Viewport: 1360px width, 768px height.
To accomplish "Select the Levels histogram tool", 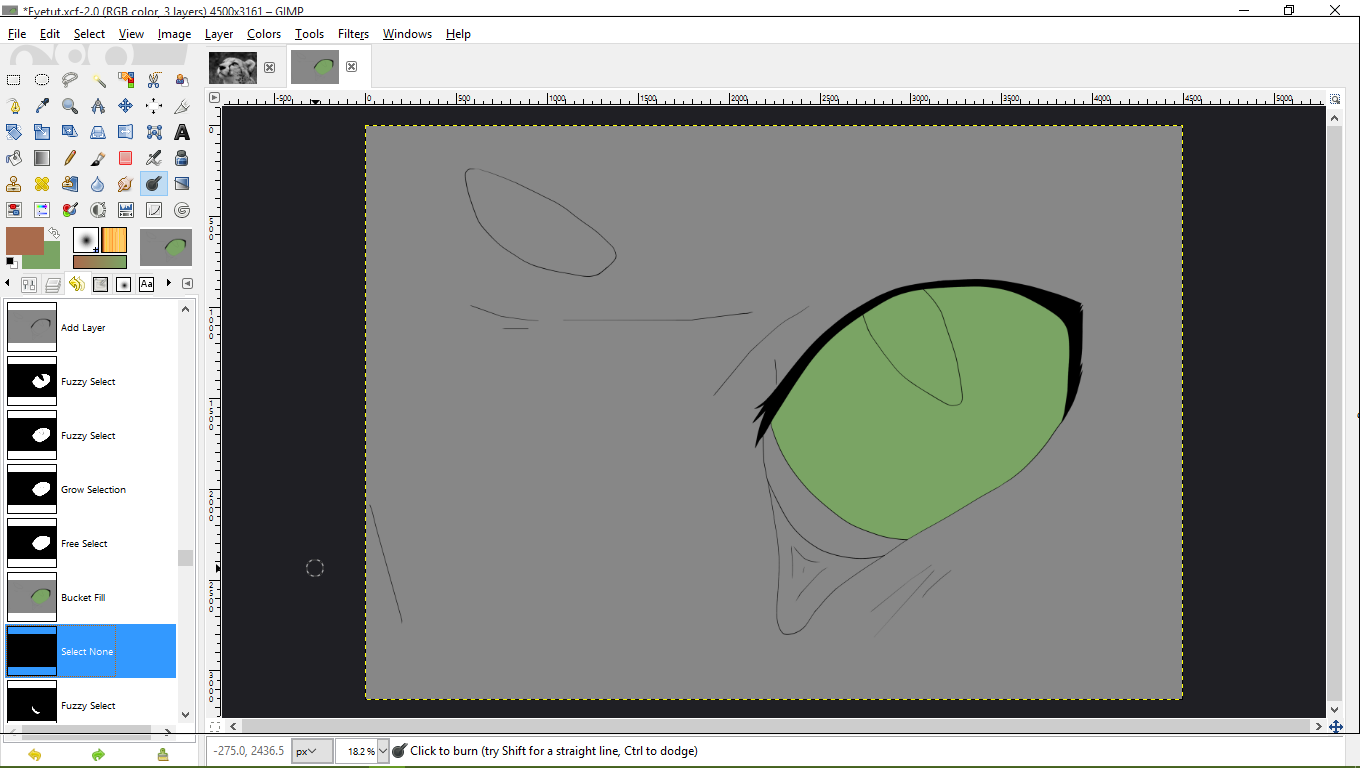I will coord(126,210).
